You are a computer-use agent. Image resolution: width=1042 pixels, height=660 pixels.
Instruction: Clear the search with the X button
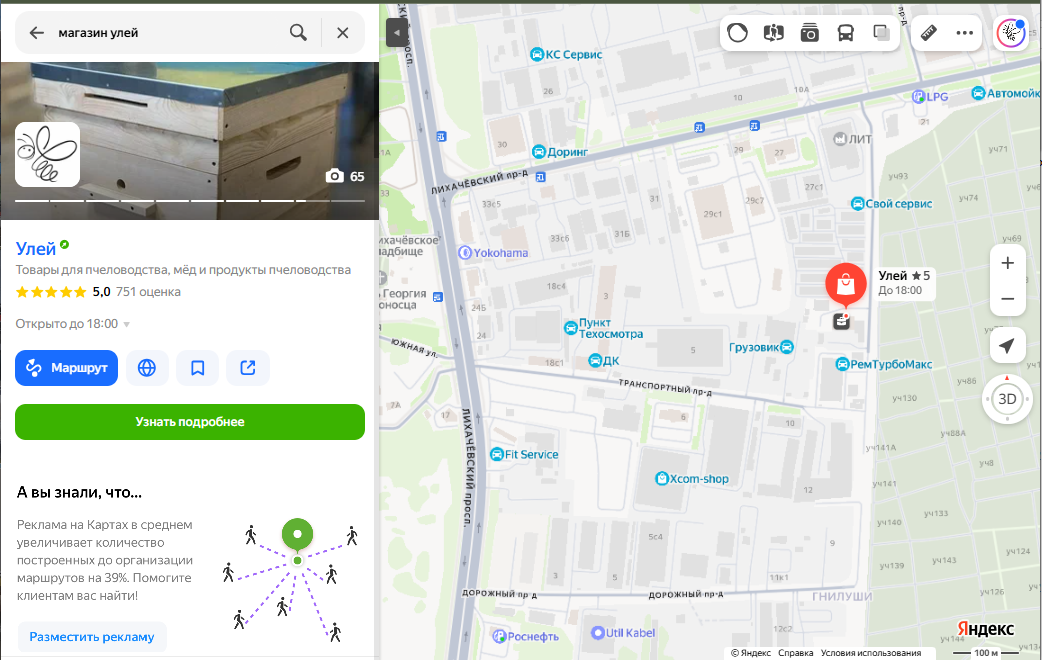pyautogui.click(x=342, y=33)
